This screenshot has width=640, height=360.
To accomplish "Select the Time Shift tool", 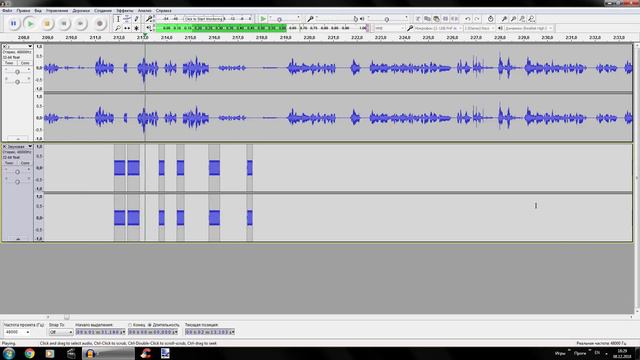I will point(127,28).
